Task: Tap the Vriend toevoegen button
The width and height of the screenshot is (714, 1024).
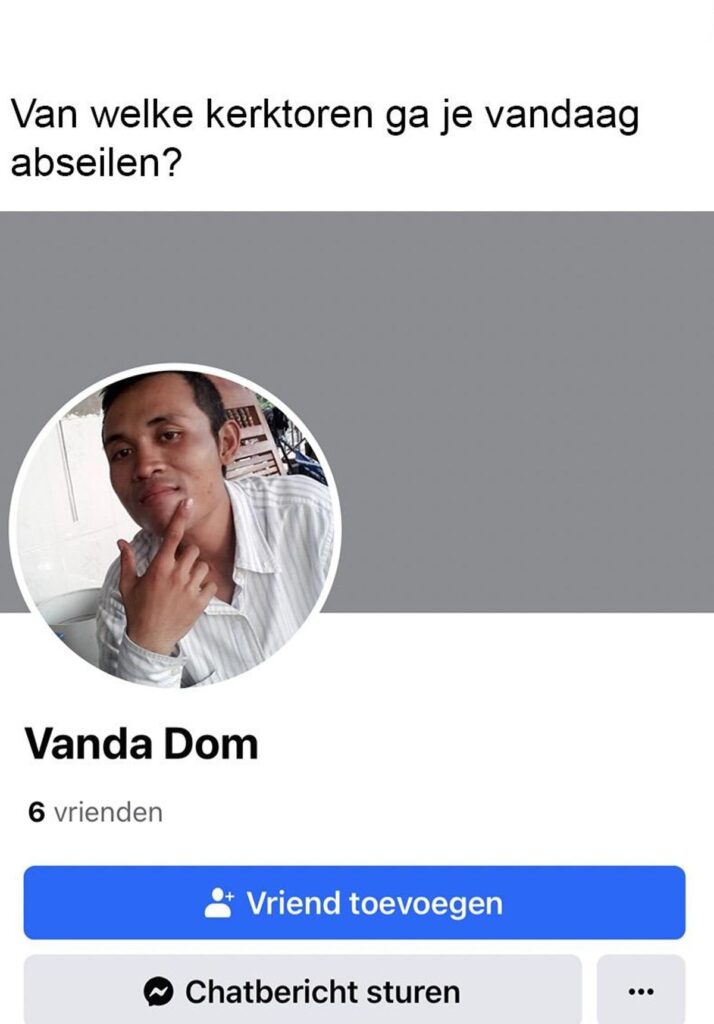Action: [355, 903]
